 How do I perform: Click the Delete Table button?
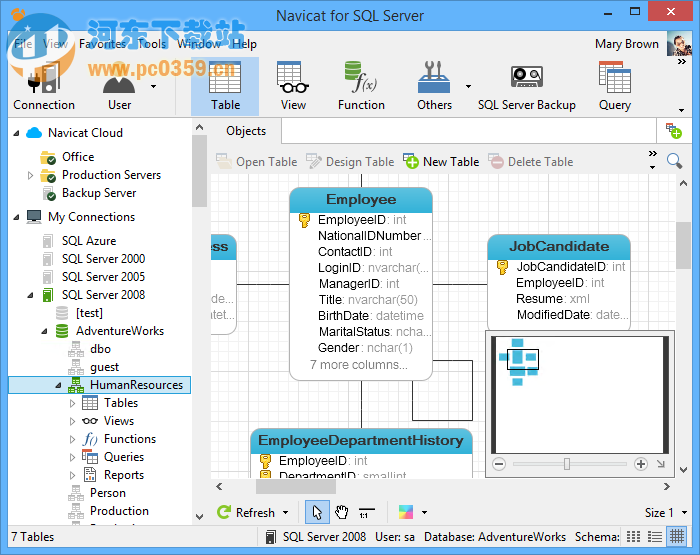click(530, 162)
